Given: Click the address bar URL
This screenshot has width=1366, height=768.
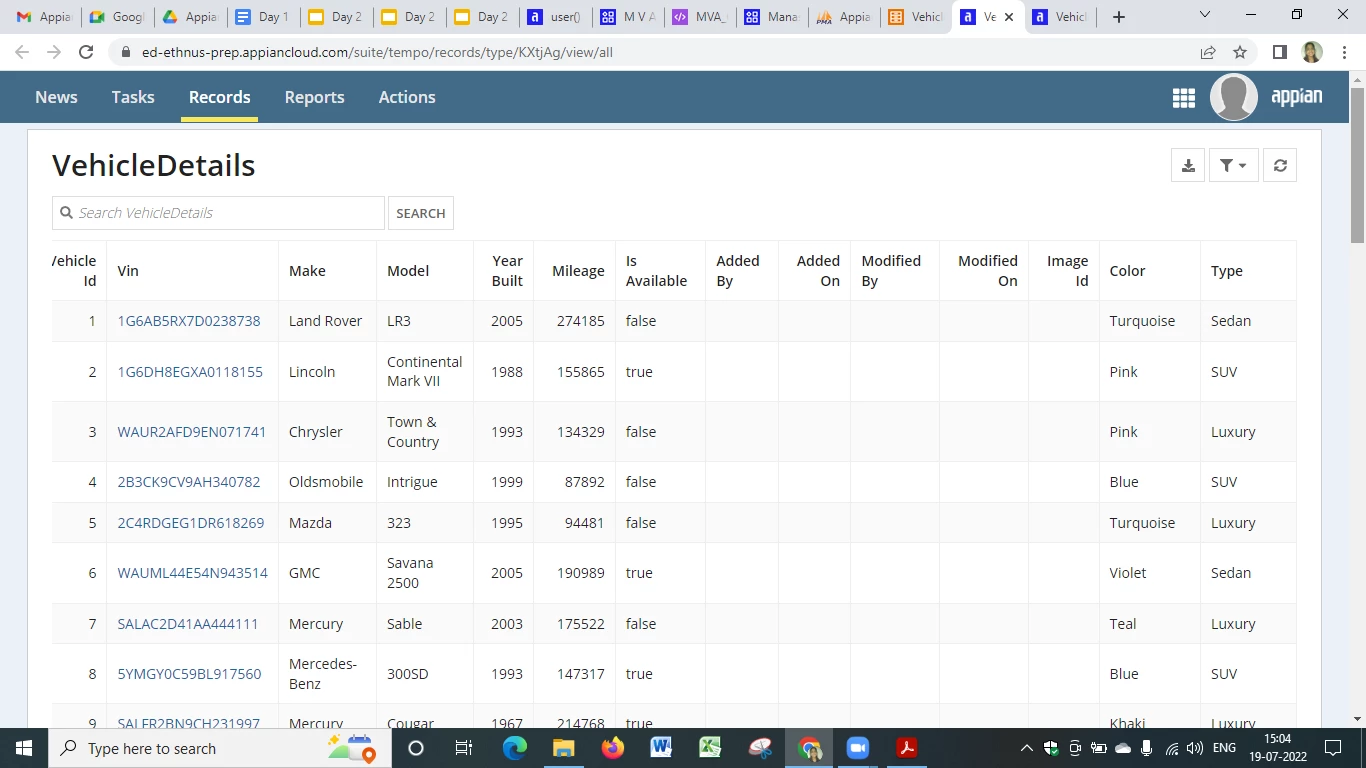Looking at the screenshot, I should 377,52.
